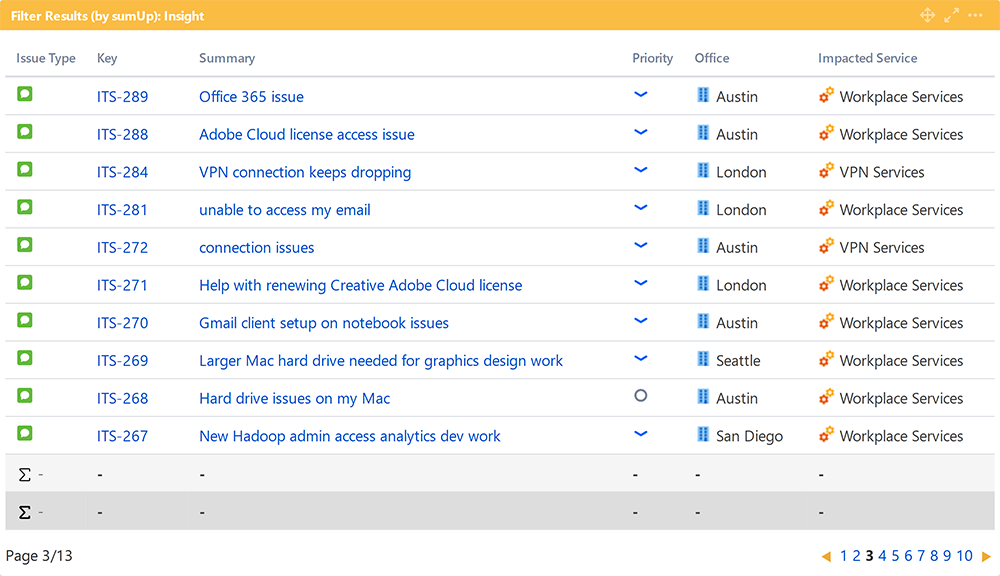Open the three-dots gadget options menu
This screenshot has width=1000, height=576.
click(x=975, y=15)
